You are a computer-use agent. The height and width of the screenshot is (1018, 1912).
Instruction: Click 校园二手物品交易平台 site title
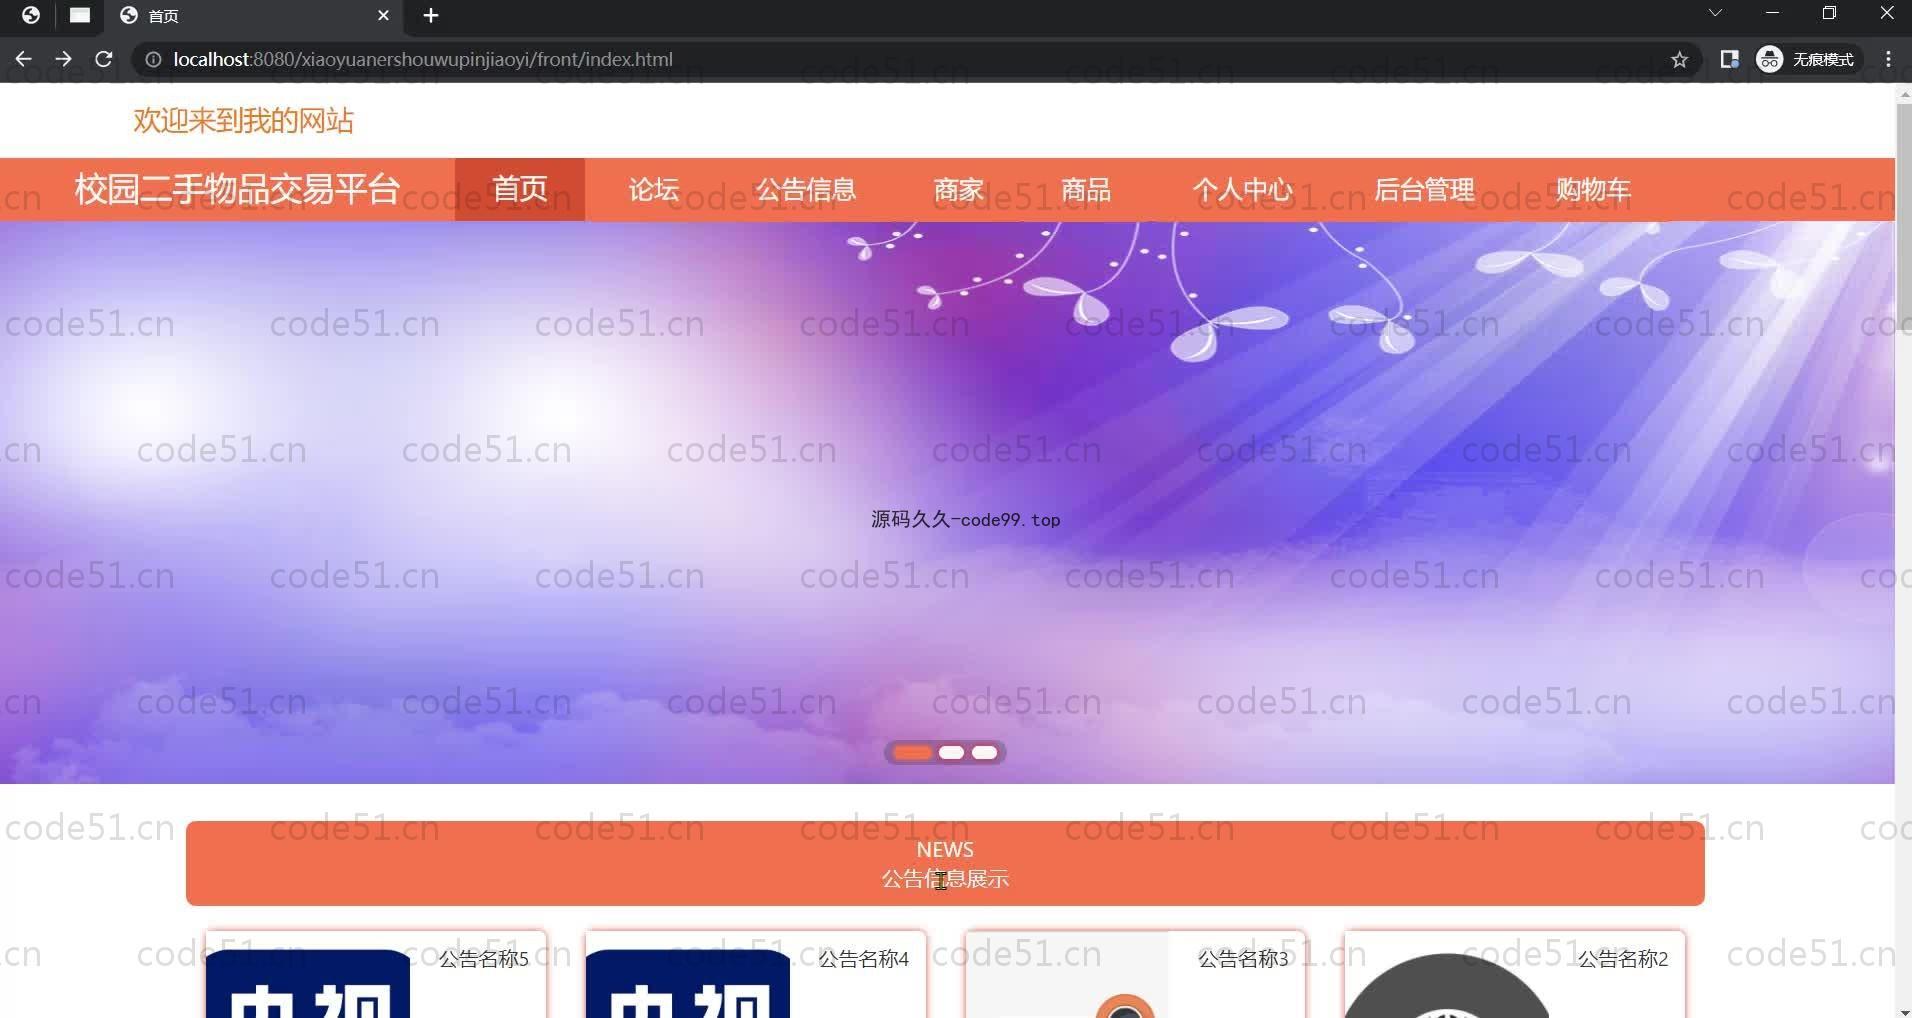pos(237,189)
